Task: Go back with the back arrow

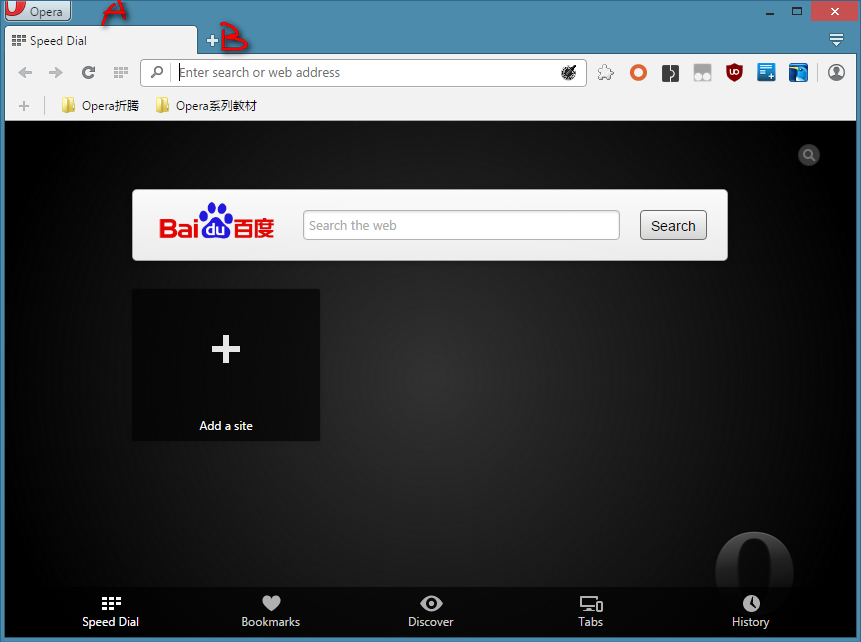Action: 25,72
